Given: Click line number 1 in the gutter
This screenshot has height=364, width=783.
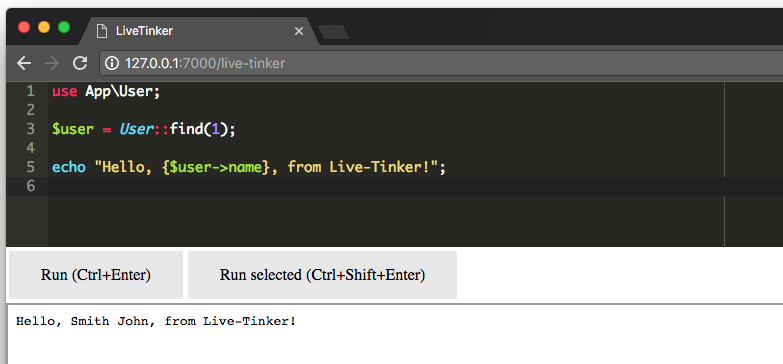Looking at the screenshot, I should click(30, 91).
